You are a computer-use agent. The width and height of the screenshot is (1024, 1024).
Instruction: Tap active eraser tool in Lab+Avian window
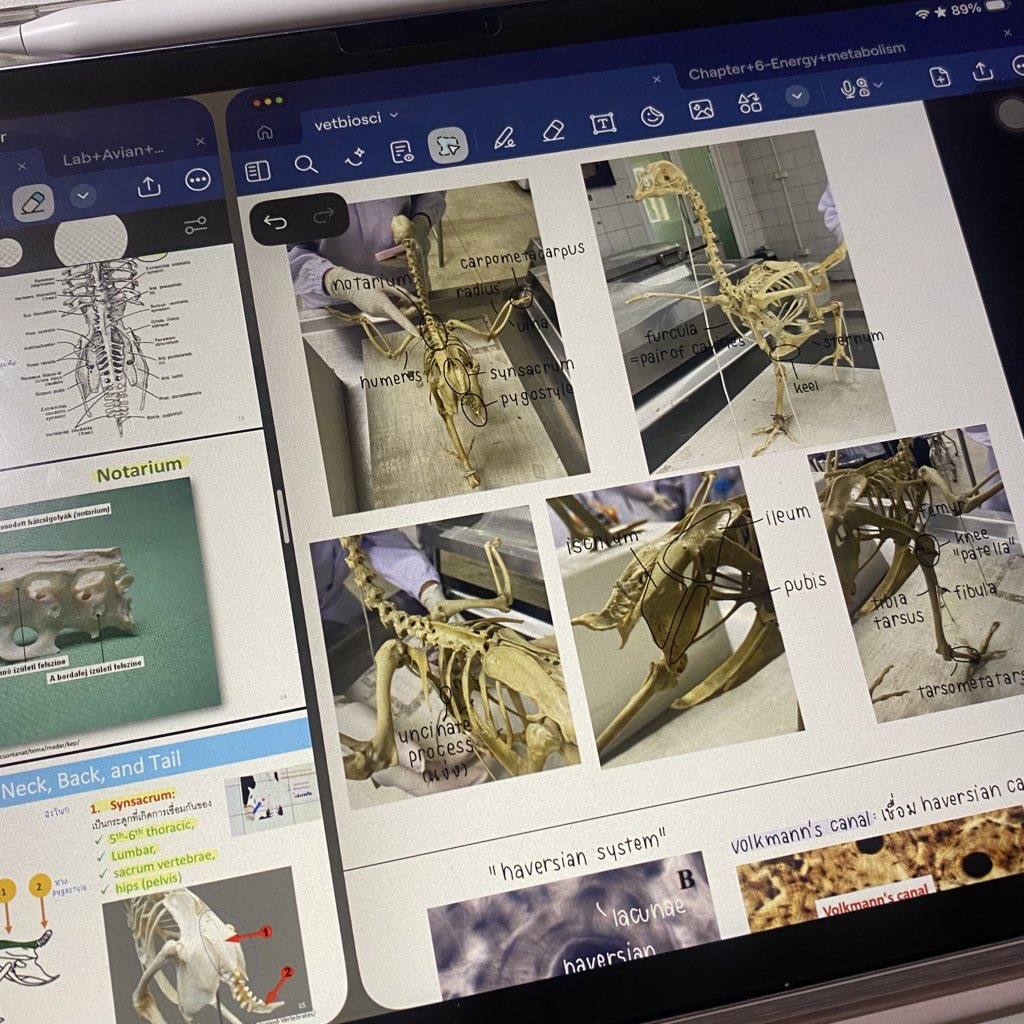tap(33, 203)
